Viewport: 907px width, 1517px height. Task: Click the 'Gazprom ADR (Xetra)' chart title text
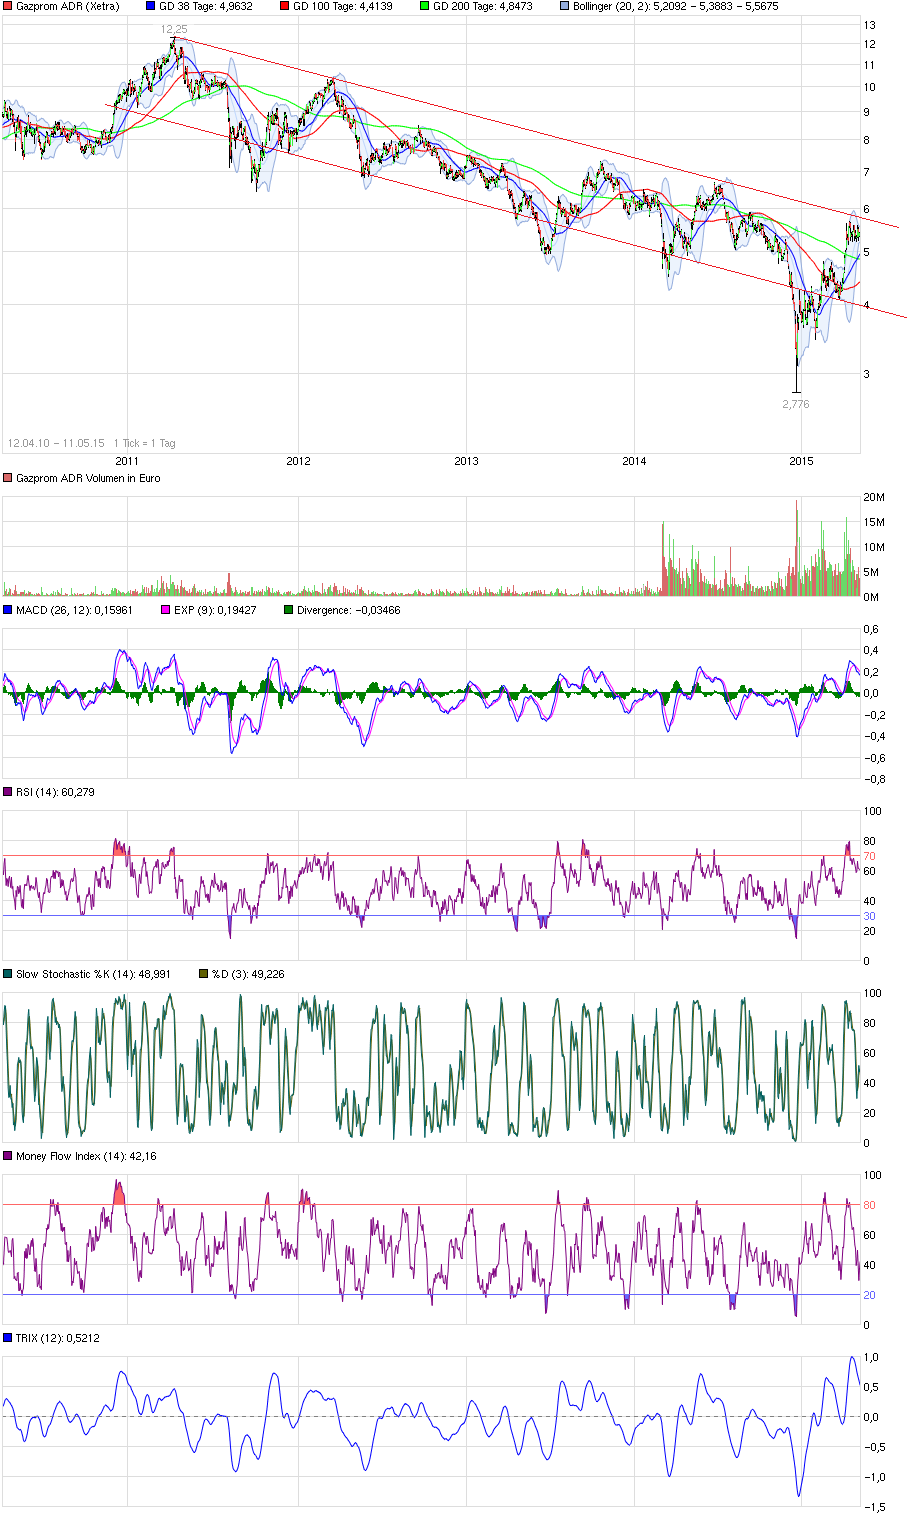(67, 6)
